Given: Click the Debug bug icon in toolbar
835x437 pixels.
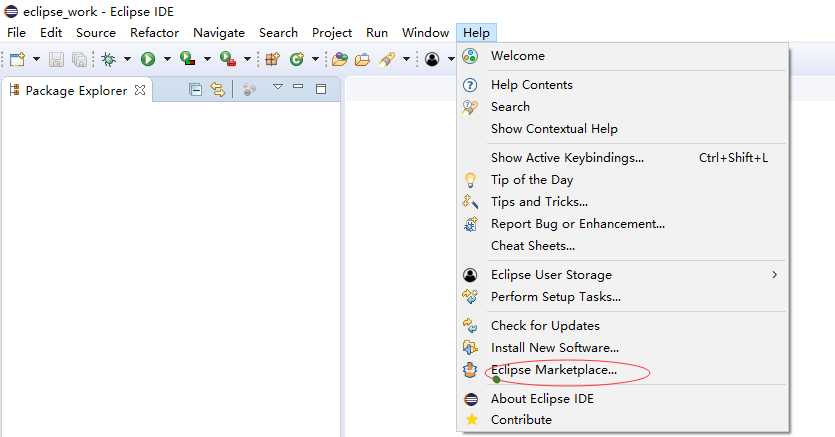Looking at the screenshot, I should point(109,59).
